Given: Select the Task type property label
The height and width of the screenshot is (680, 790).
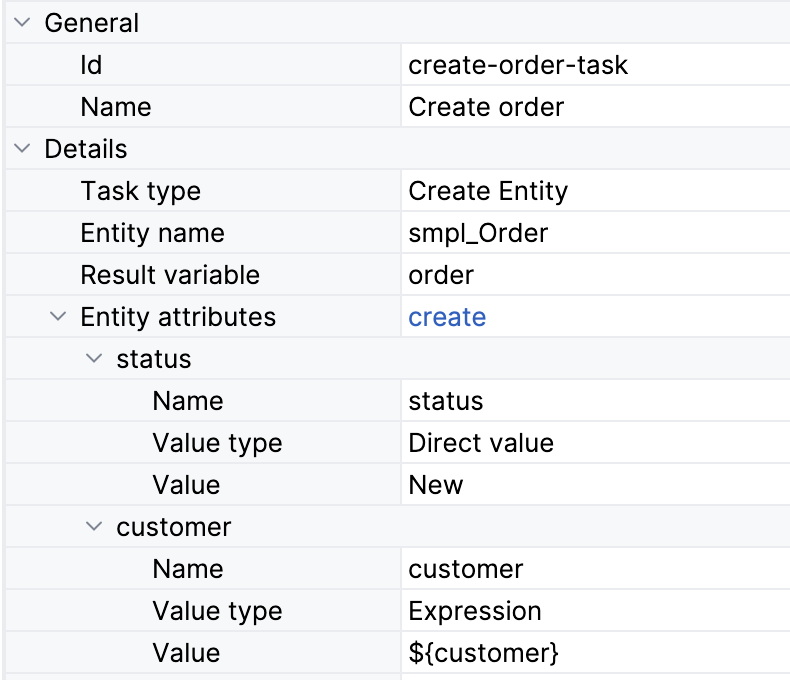Looking at the screenshot, I should (140, 192).
